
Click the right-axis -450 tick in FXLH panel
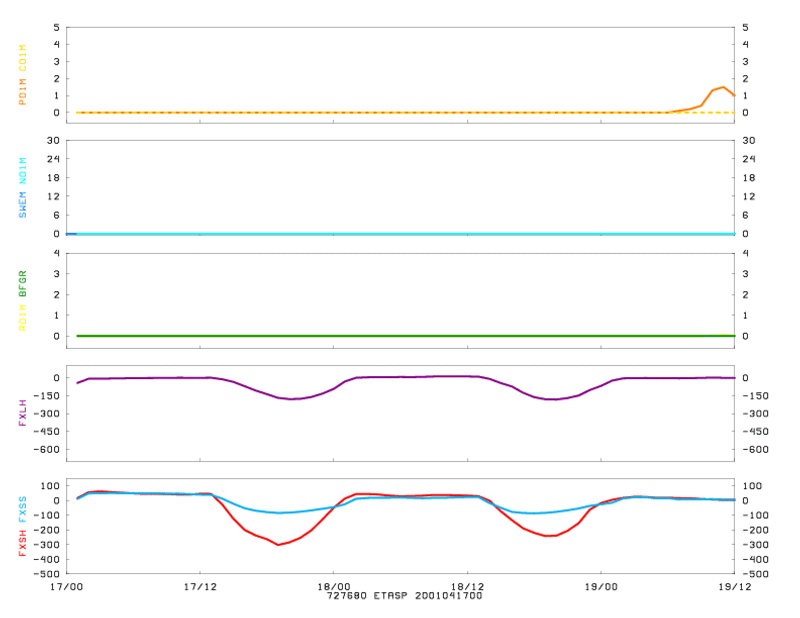pos(756,432)
